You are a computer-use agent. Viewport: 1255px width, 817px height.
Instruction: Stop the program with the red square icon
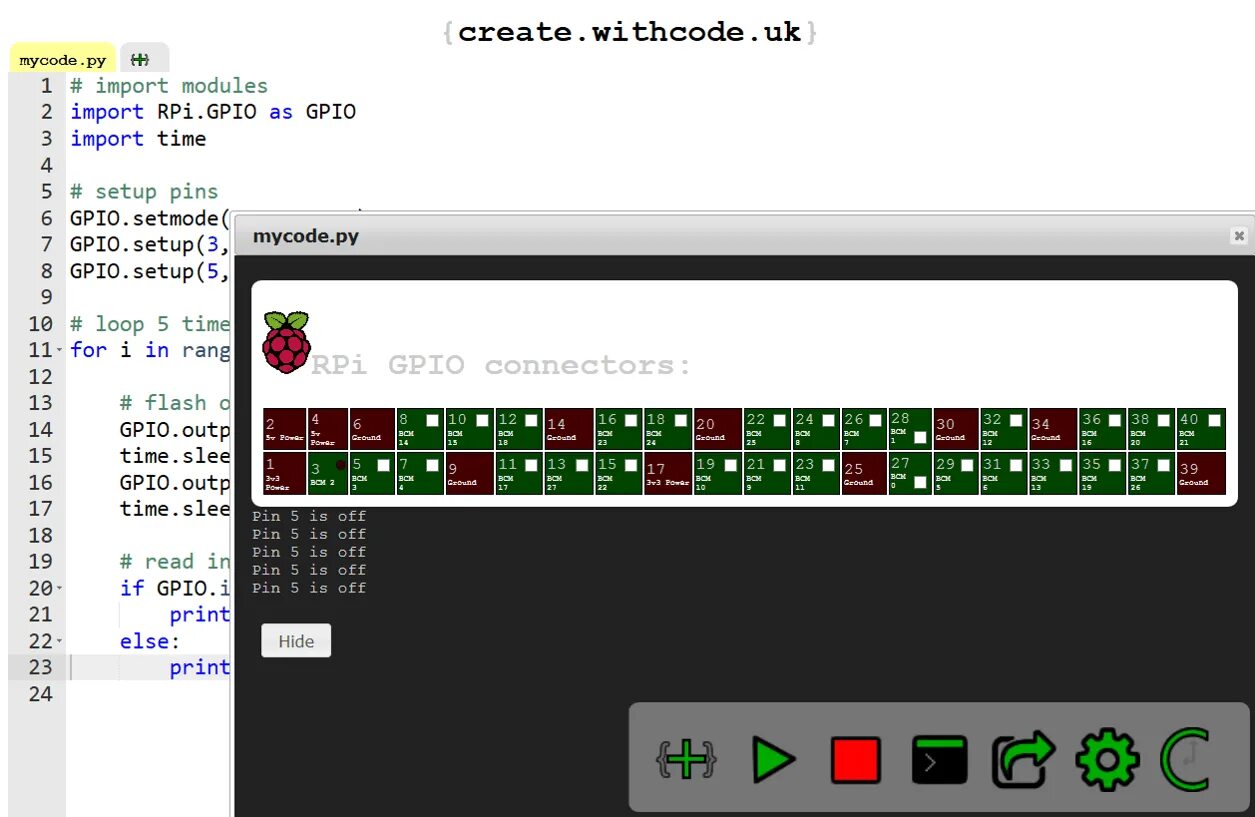click(857, 759)
